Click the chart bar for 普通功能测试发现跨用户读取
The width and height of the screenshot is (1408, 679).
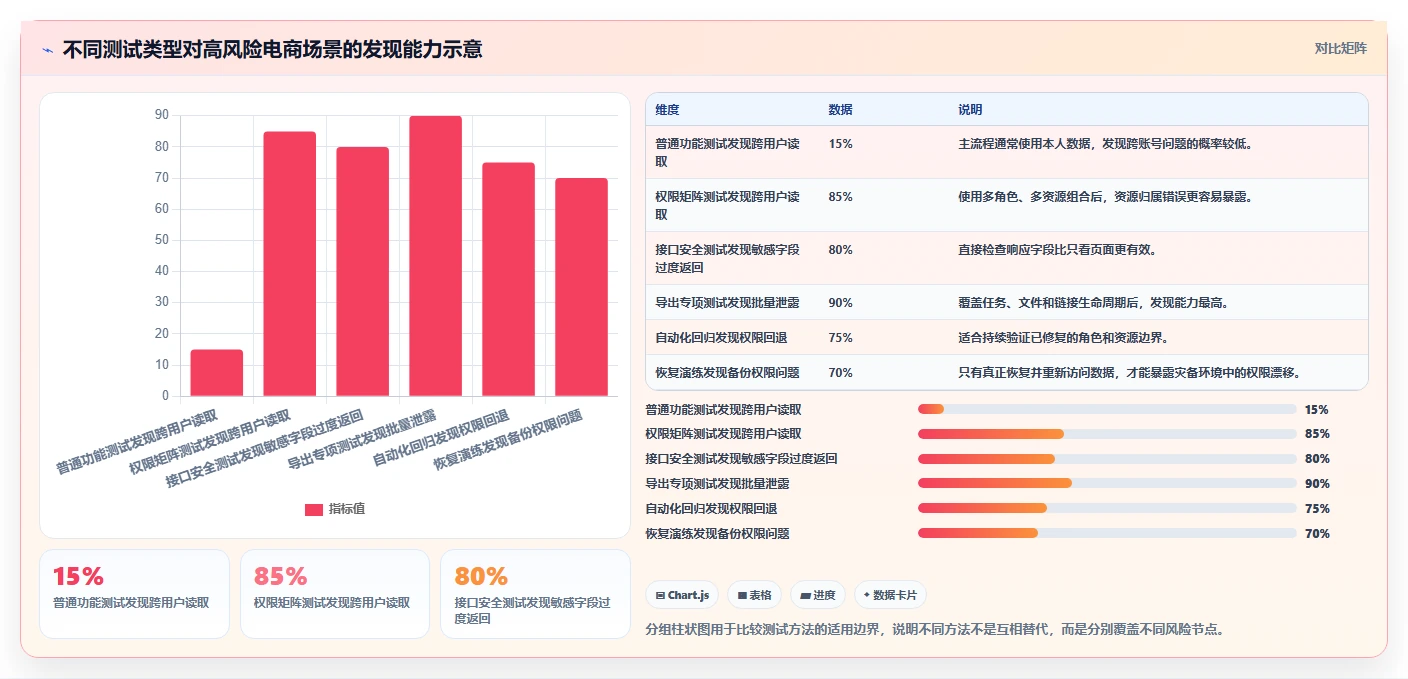217,373
